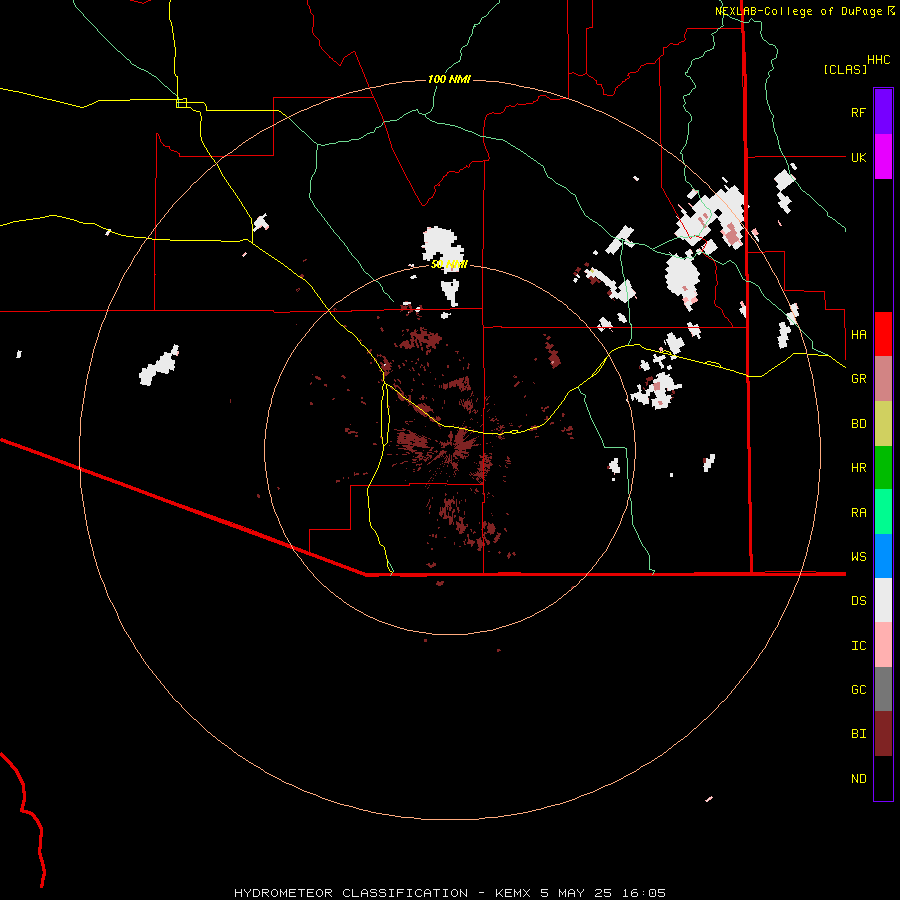Click the HHC product label
Viewport: 900px width, 900px height.
tap(878, 60)
